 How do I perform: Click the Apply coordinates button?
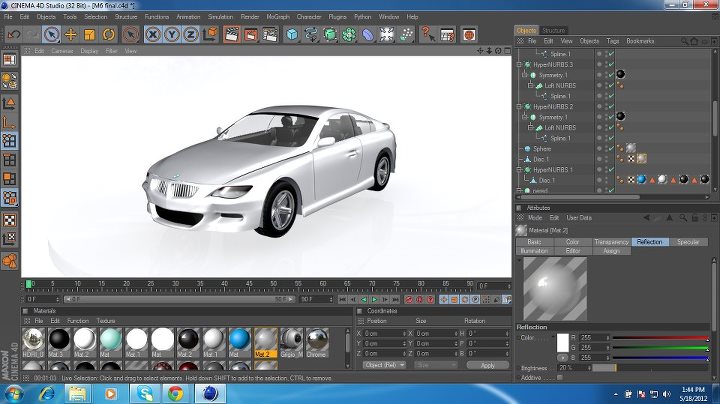488,365
